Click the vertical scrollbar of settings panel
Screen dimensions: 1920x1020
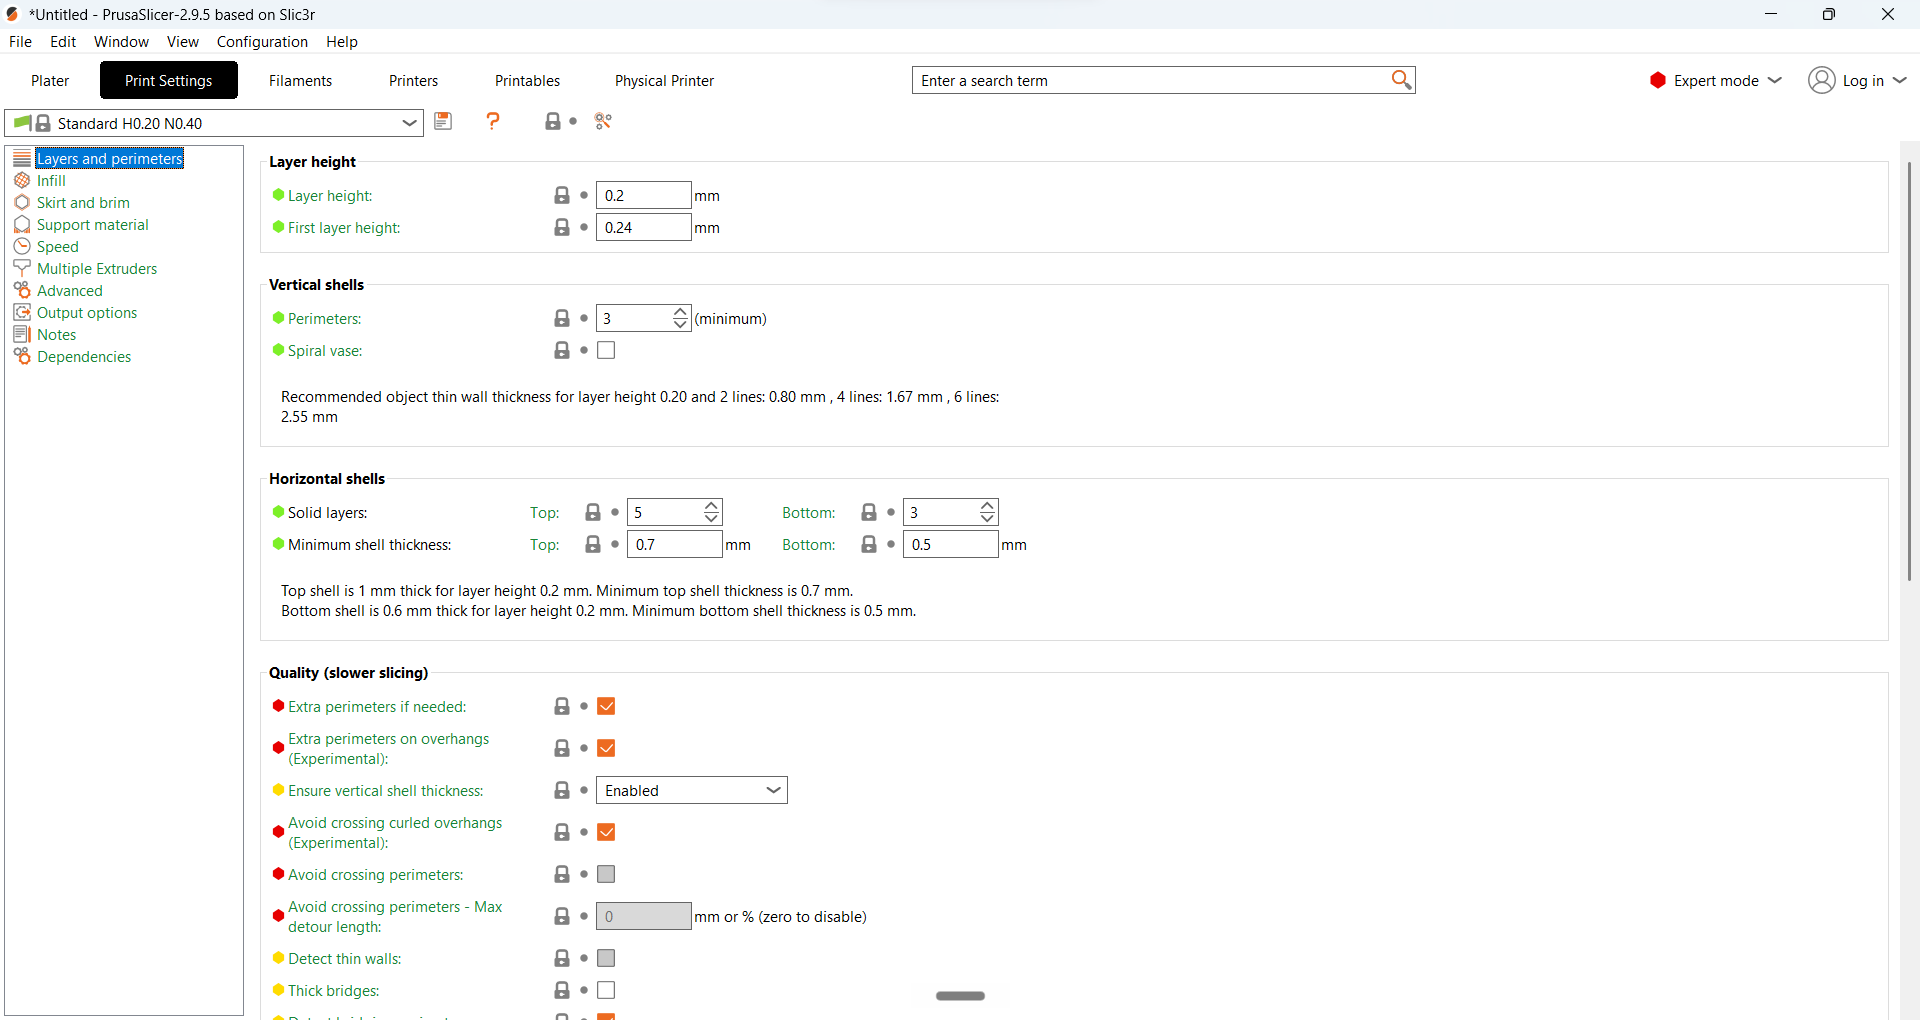pyautogui.click(x=1909, y=370)
